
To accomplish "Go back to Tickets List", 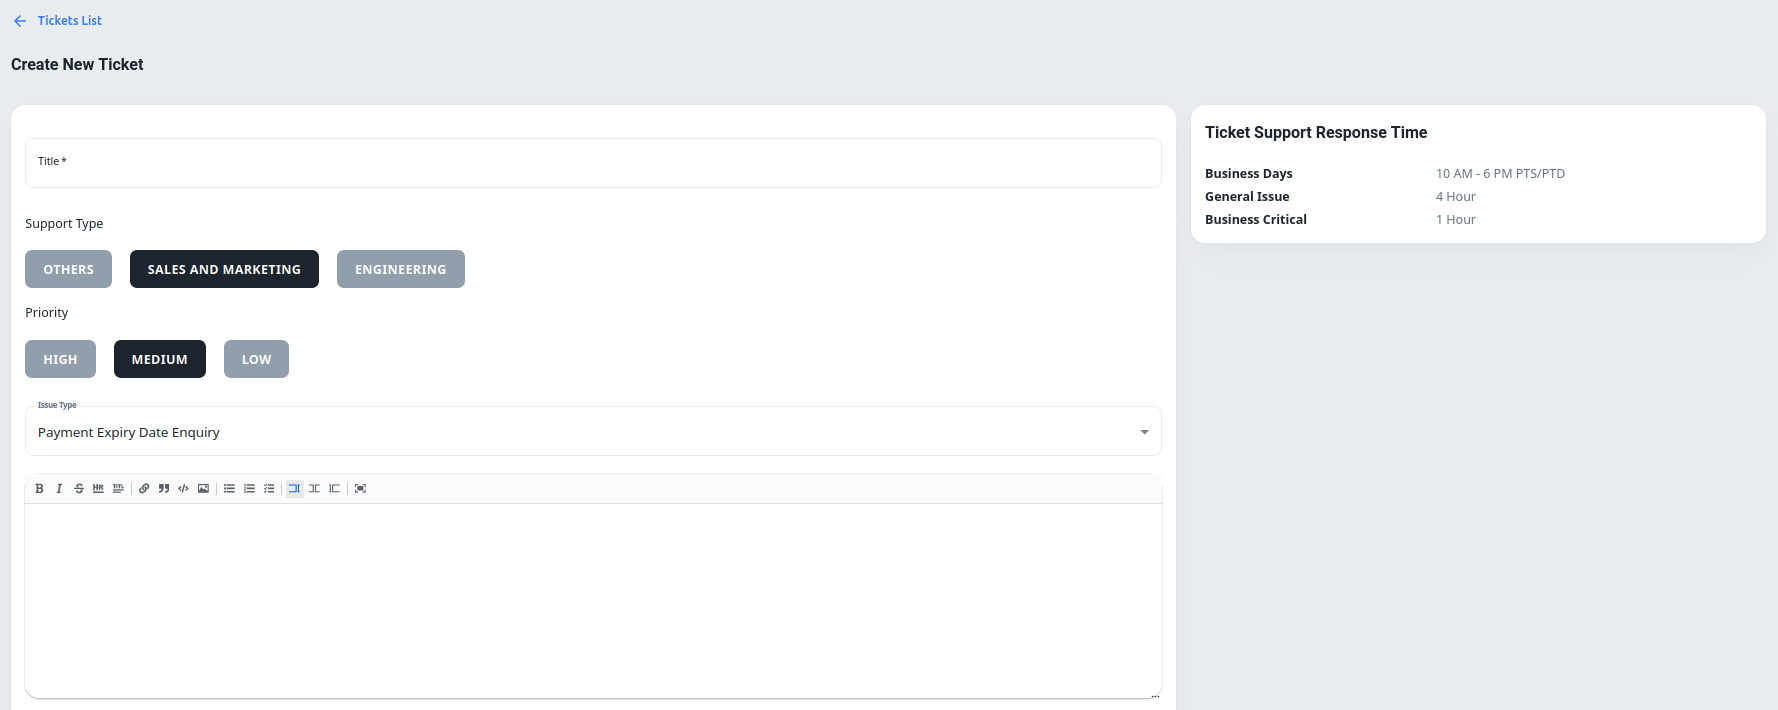I will pyautogui.click(x=70, y=21).
